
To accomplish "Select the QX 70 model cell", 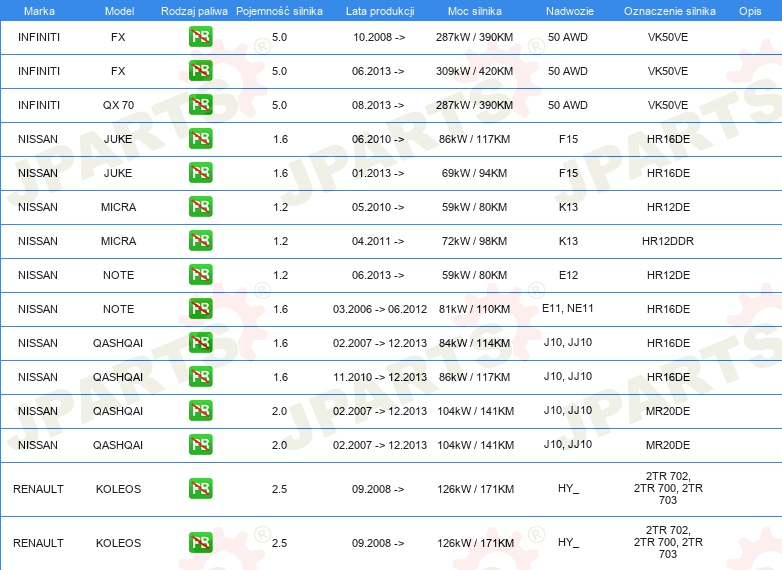I will point(118,105).
